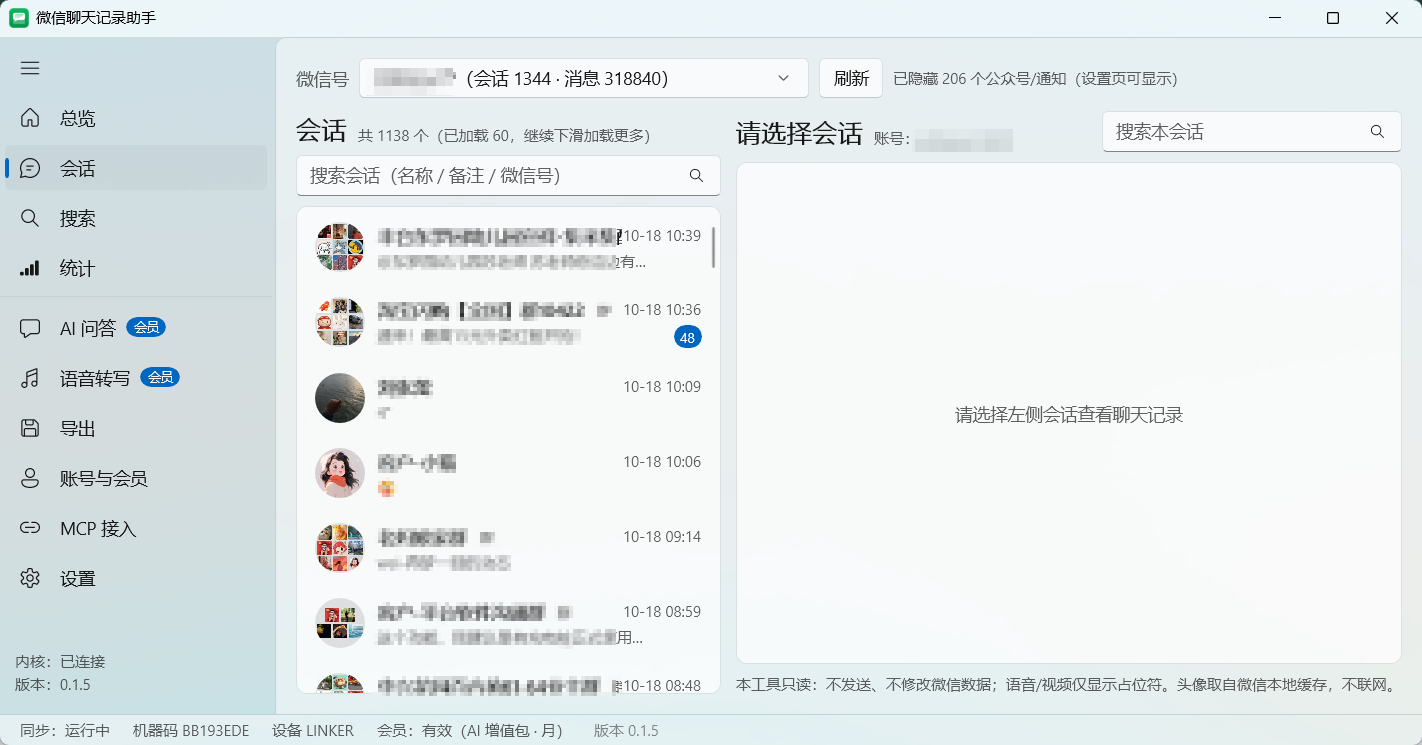The width and height of the screenshot is (1422, 745).
Task: Click 版本 0.1.5 in the bottom status bar
Action: pos(626,731)
